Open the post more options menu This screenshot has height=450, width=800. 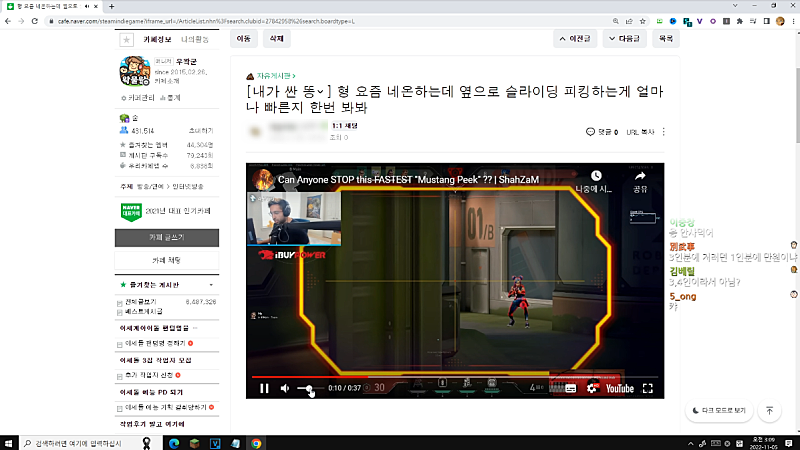coord(663,132)
